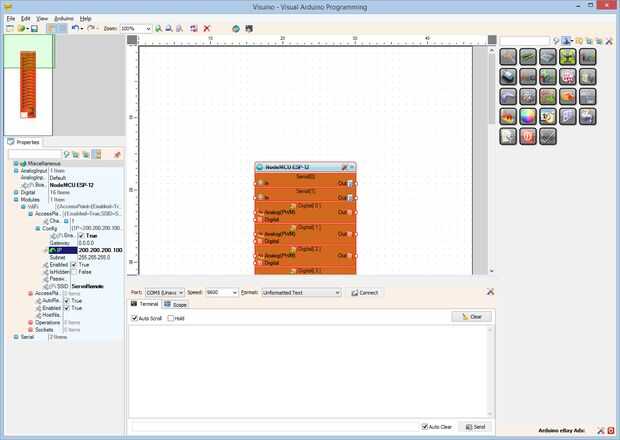Redo the action via the toolbar arrow
The width and height of the screenshot is (620, 440).
(91, 28)
